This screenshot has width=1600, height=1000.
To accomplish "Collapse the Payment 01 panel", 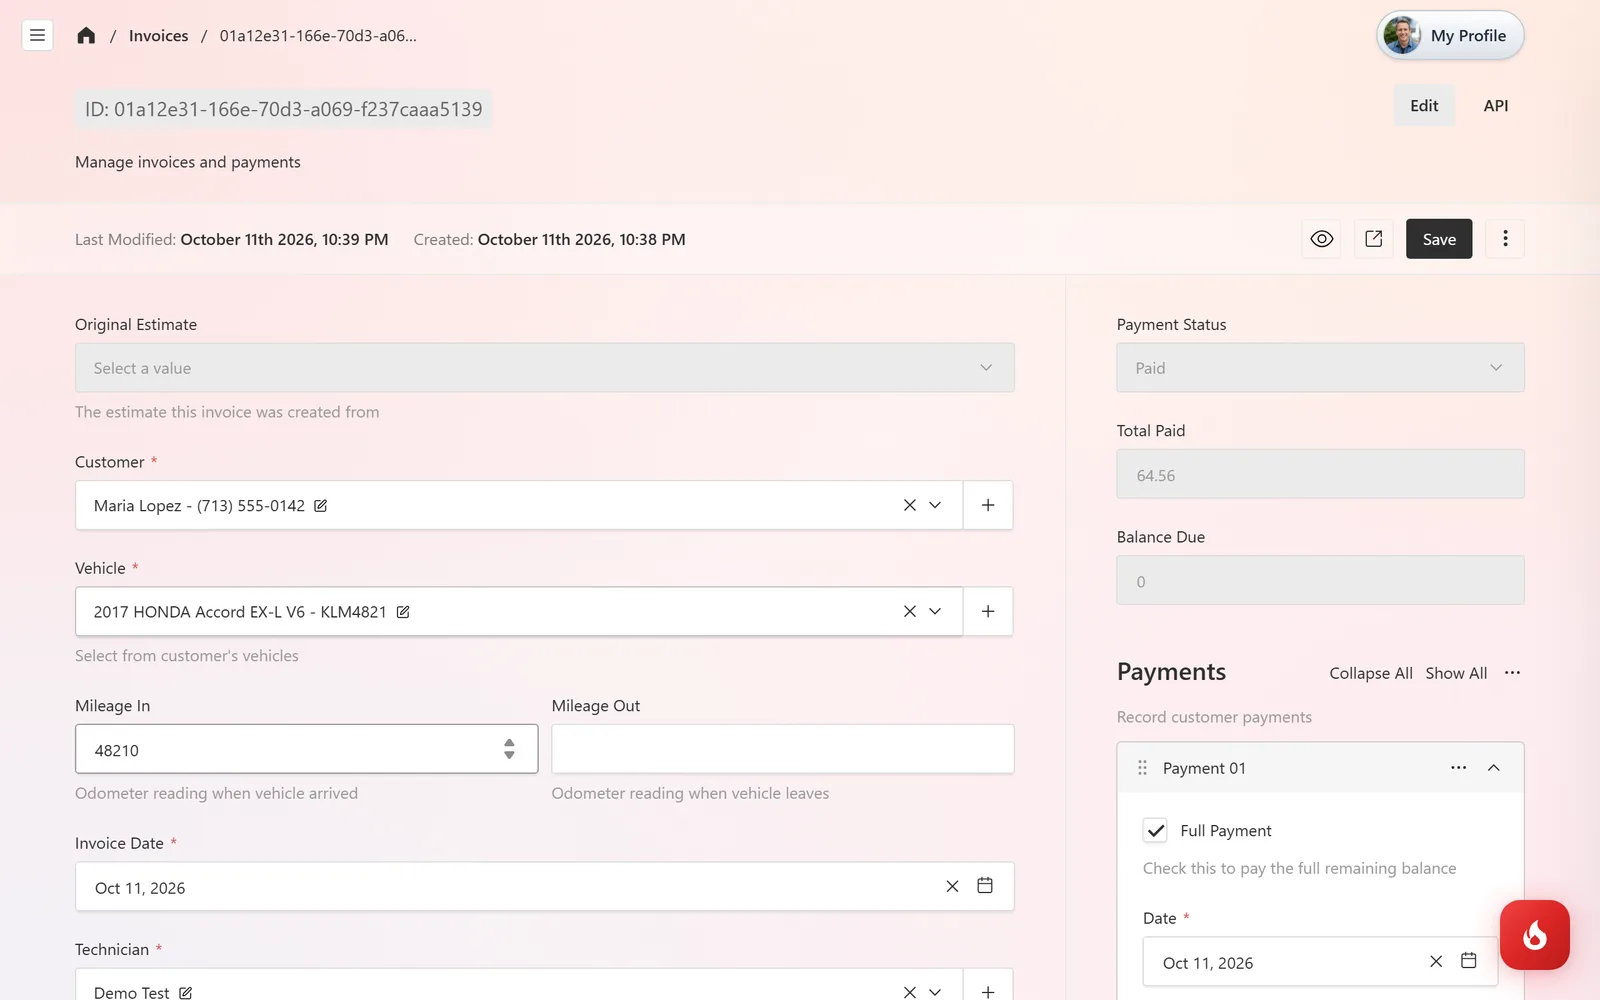I will coord(1494,768).
